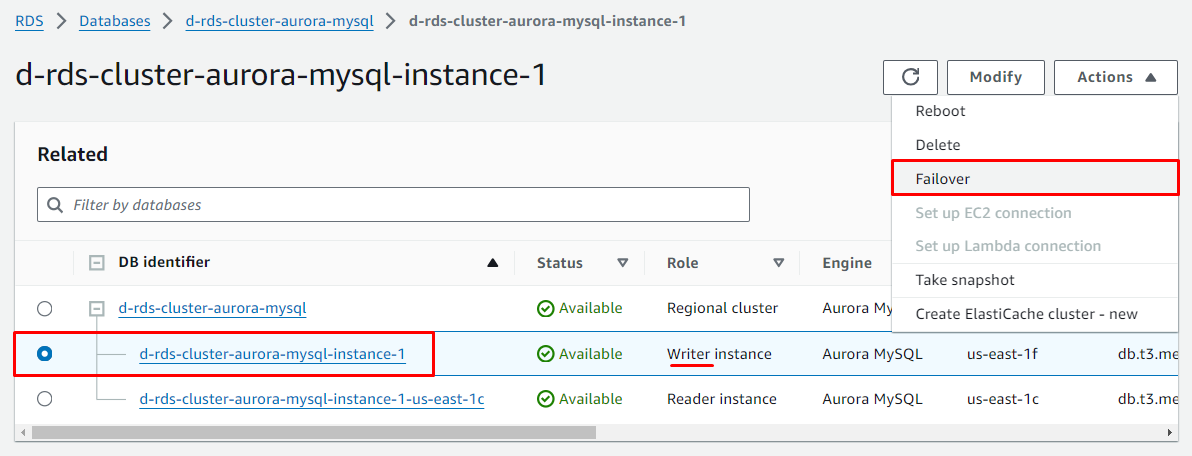Click the Modify button
Screen dimensions: 1192x456
click(x=995, y=77)
